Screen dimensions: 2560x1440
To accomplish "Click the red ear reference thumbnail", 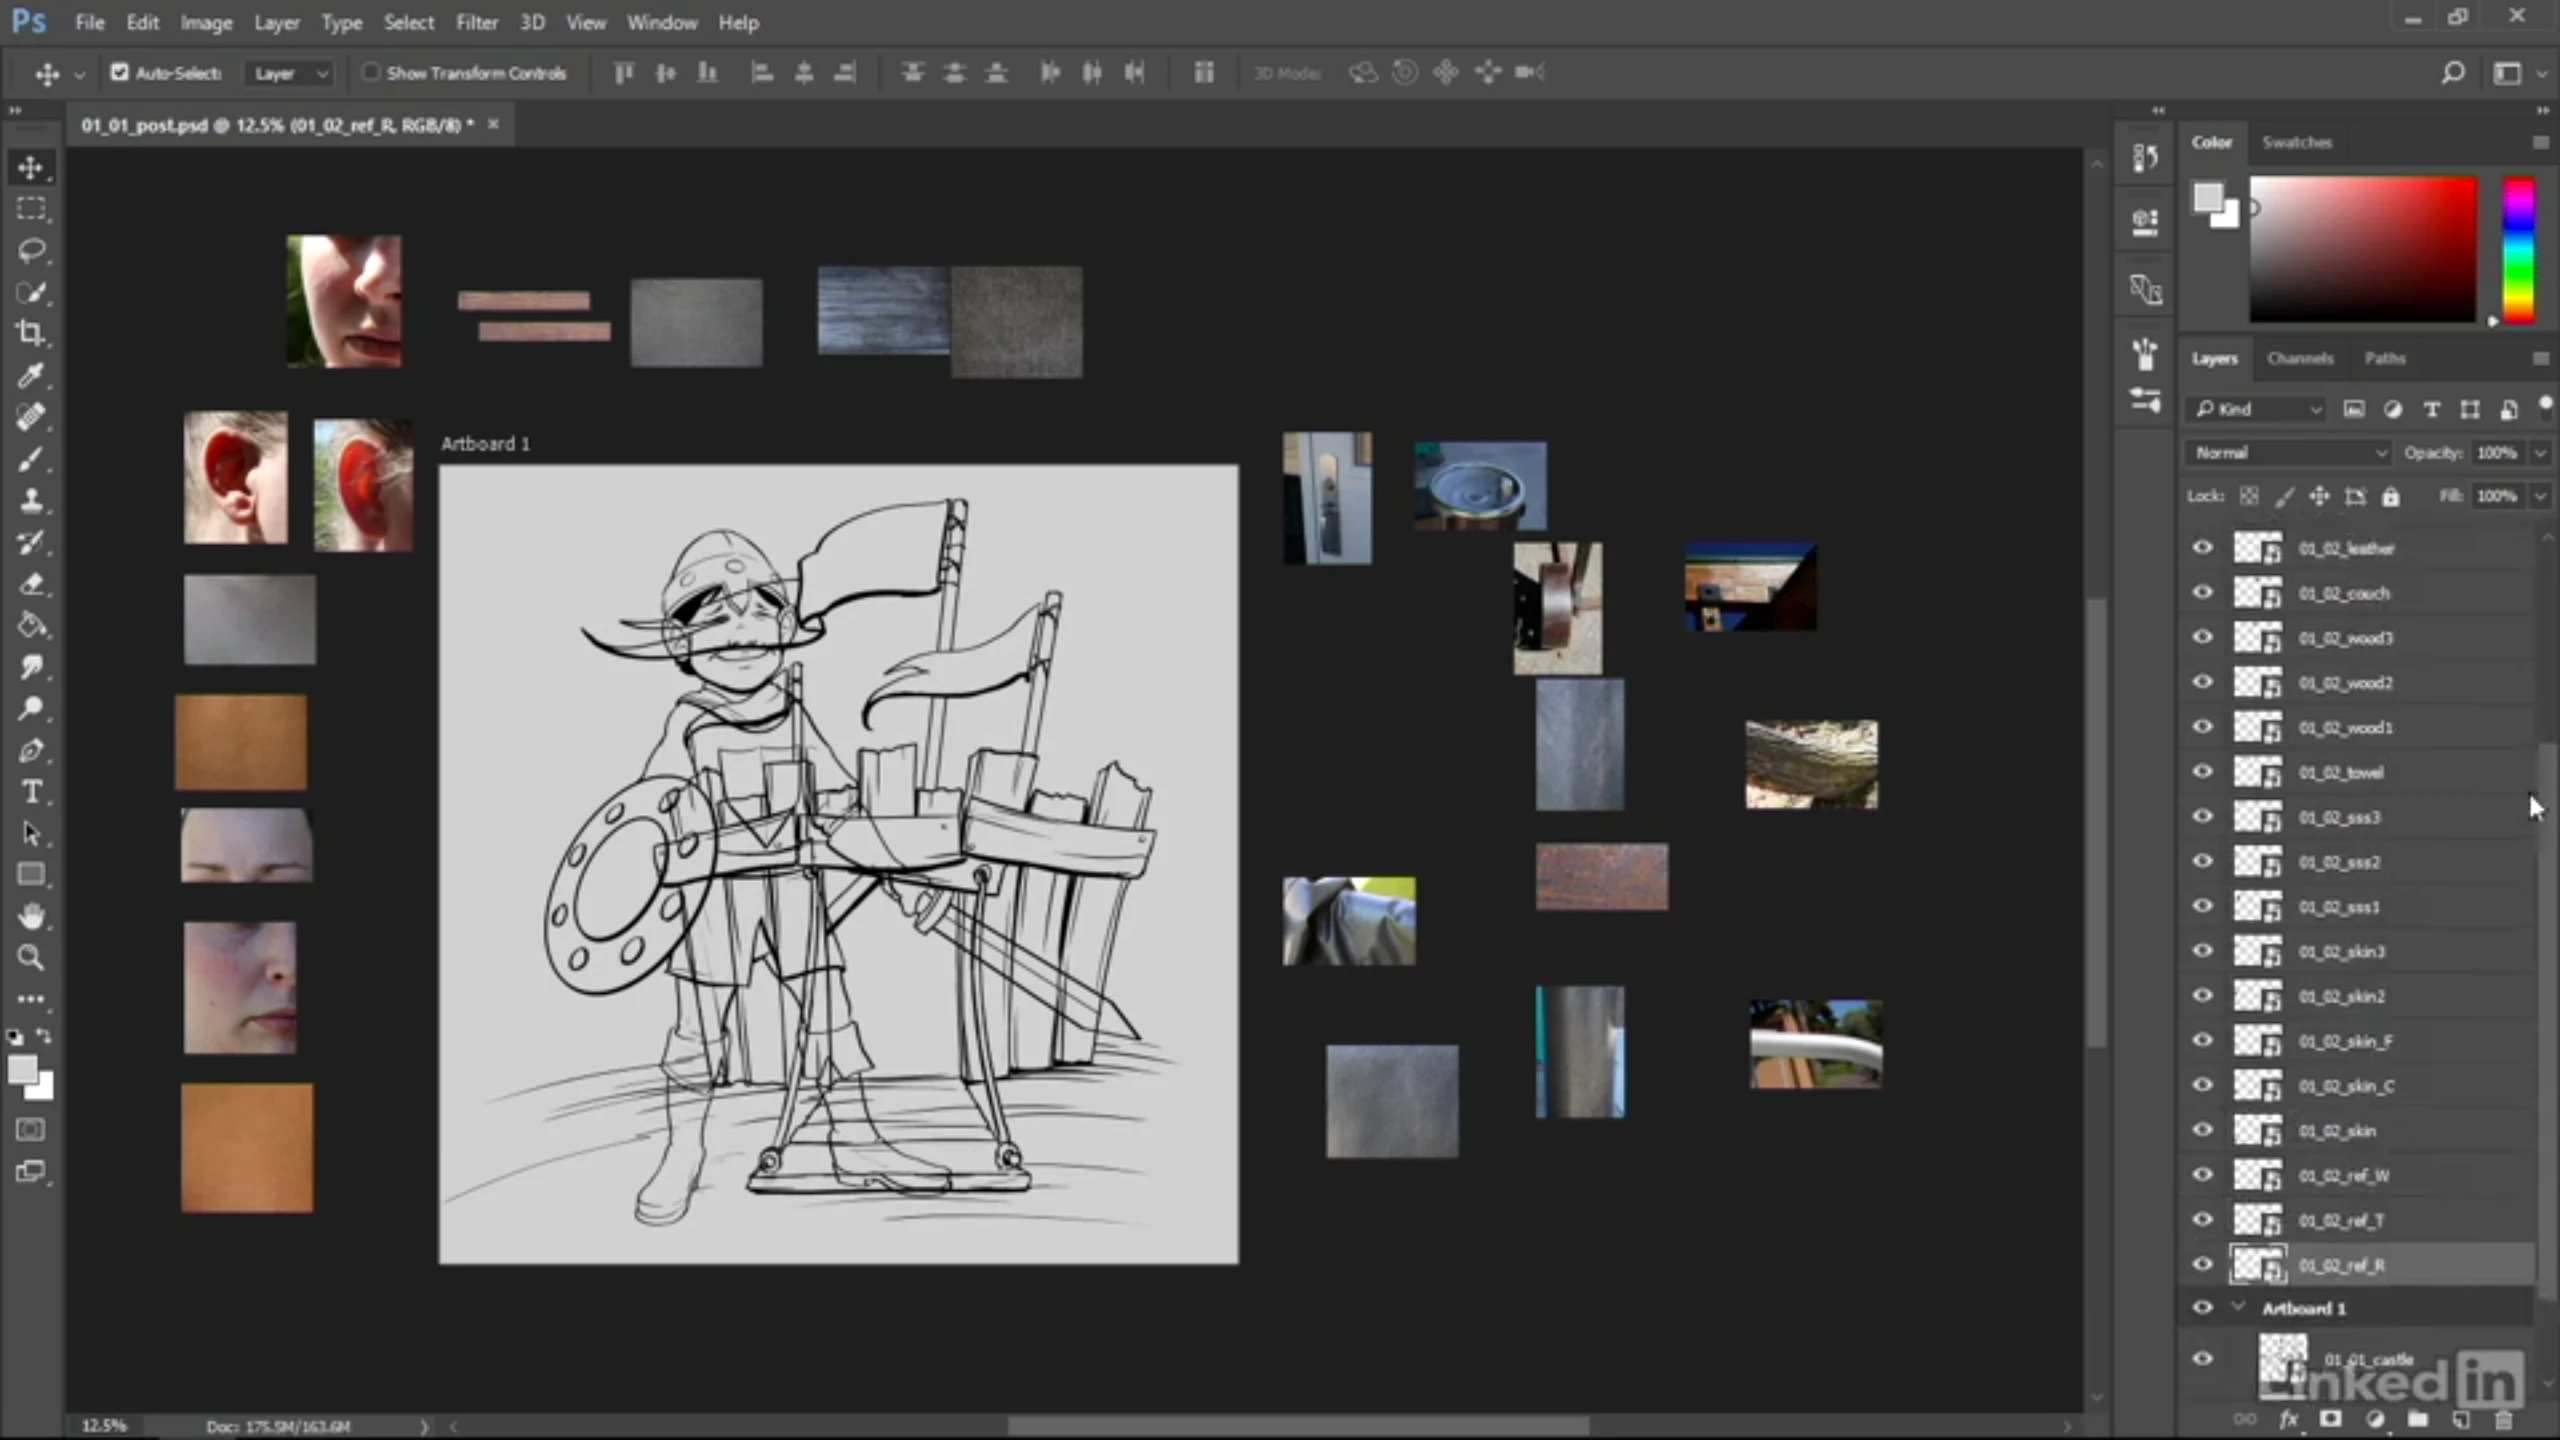I will [235, 478].
